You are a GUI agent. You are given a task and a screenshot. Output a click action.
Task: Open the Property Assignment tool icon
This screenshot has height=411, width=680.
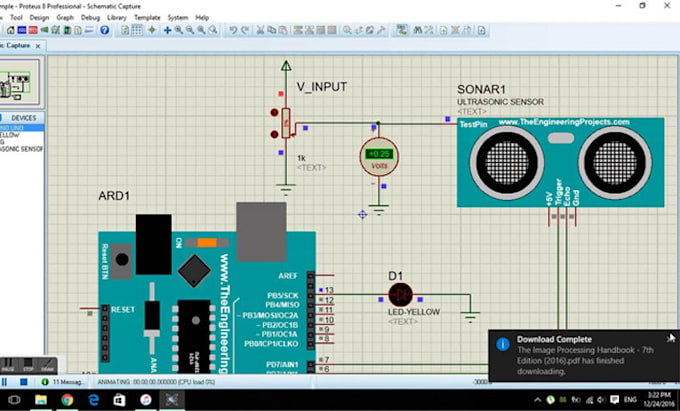click(428, 30)
